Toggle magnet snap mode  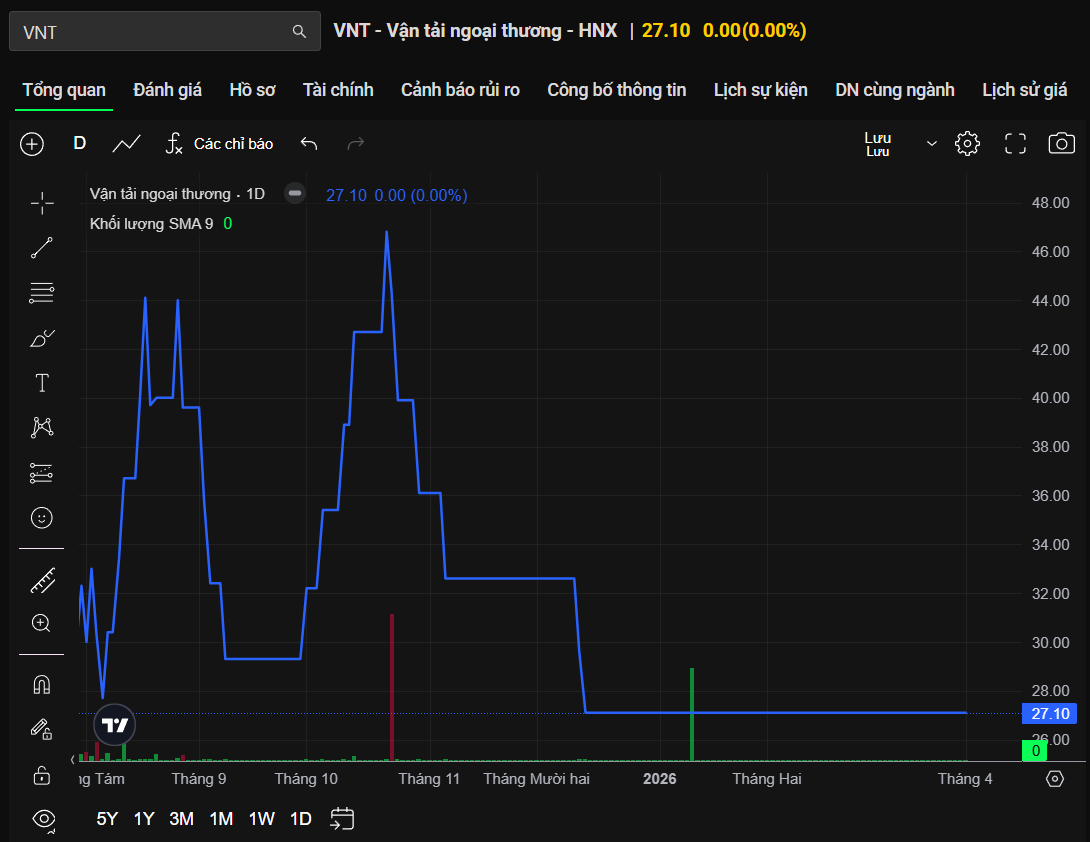(42, 685)
